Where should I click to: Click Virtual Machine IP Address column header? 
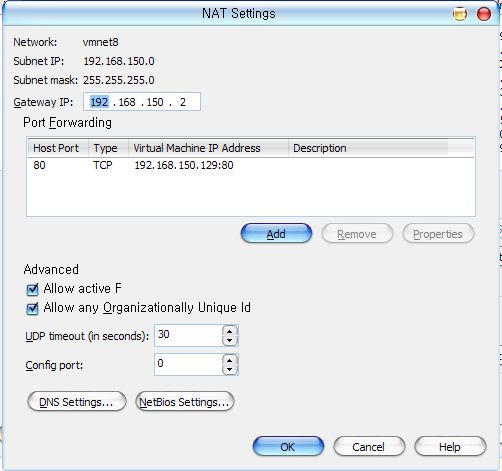(x=208, y=148)
